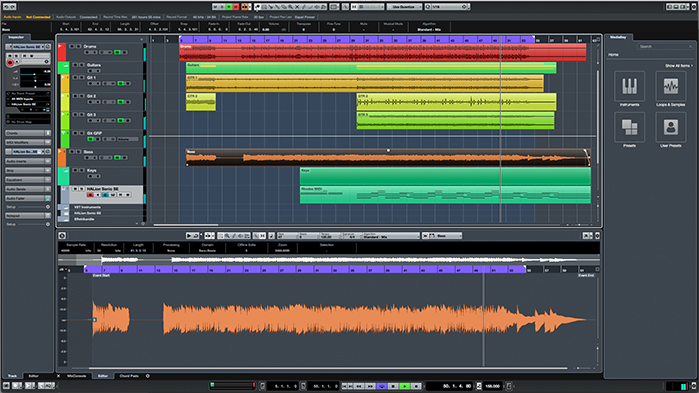699x393 pixels.
Task: Click the project window horizontal scrollbar
Action: click(x=186, y=225)
